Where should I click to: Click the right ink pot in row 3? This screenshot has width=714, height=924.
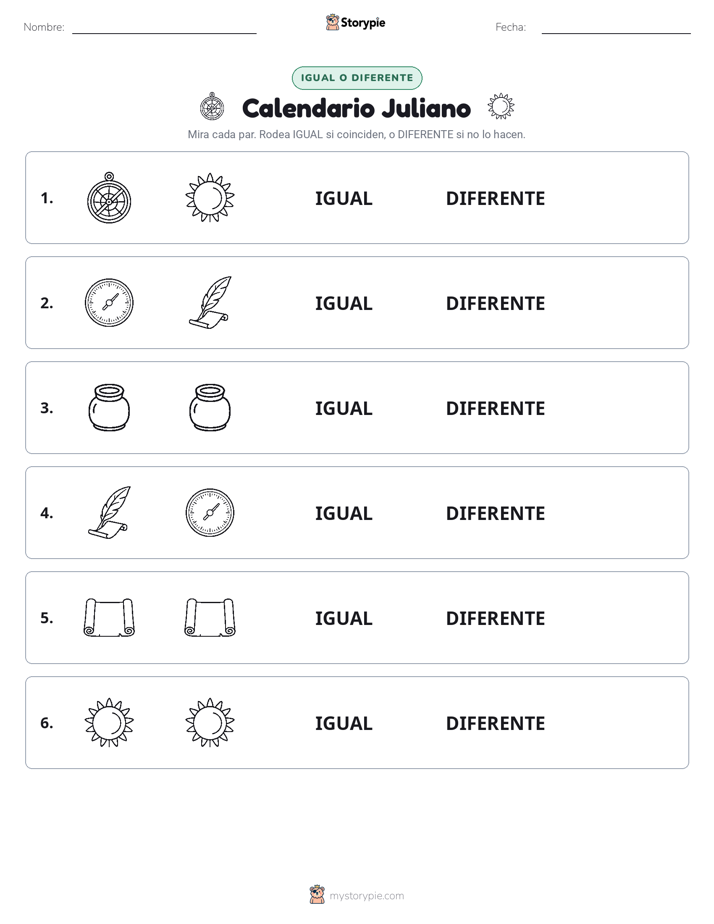click(x=210, y=408)
